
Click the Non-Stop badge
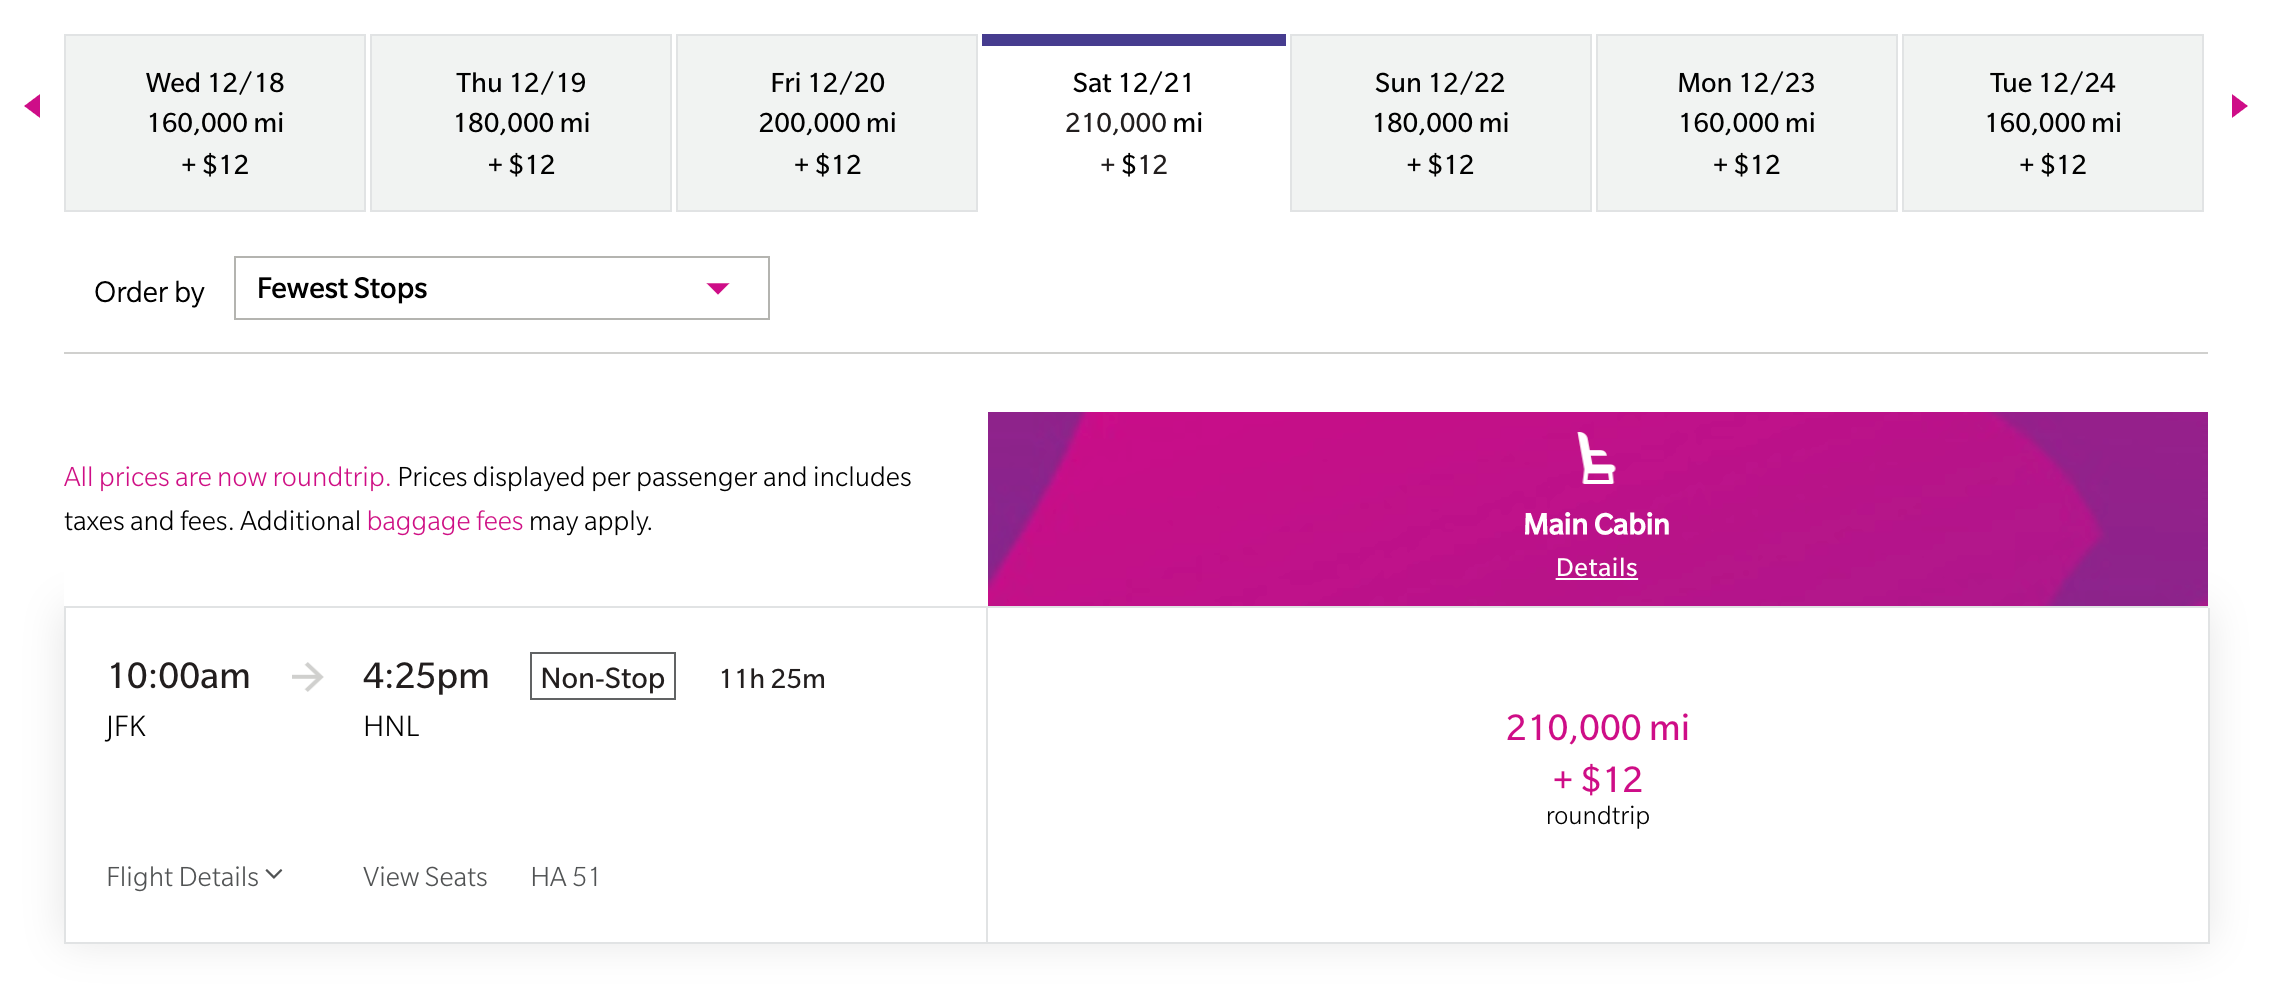[x=602, y=677]
